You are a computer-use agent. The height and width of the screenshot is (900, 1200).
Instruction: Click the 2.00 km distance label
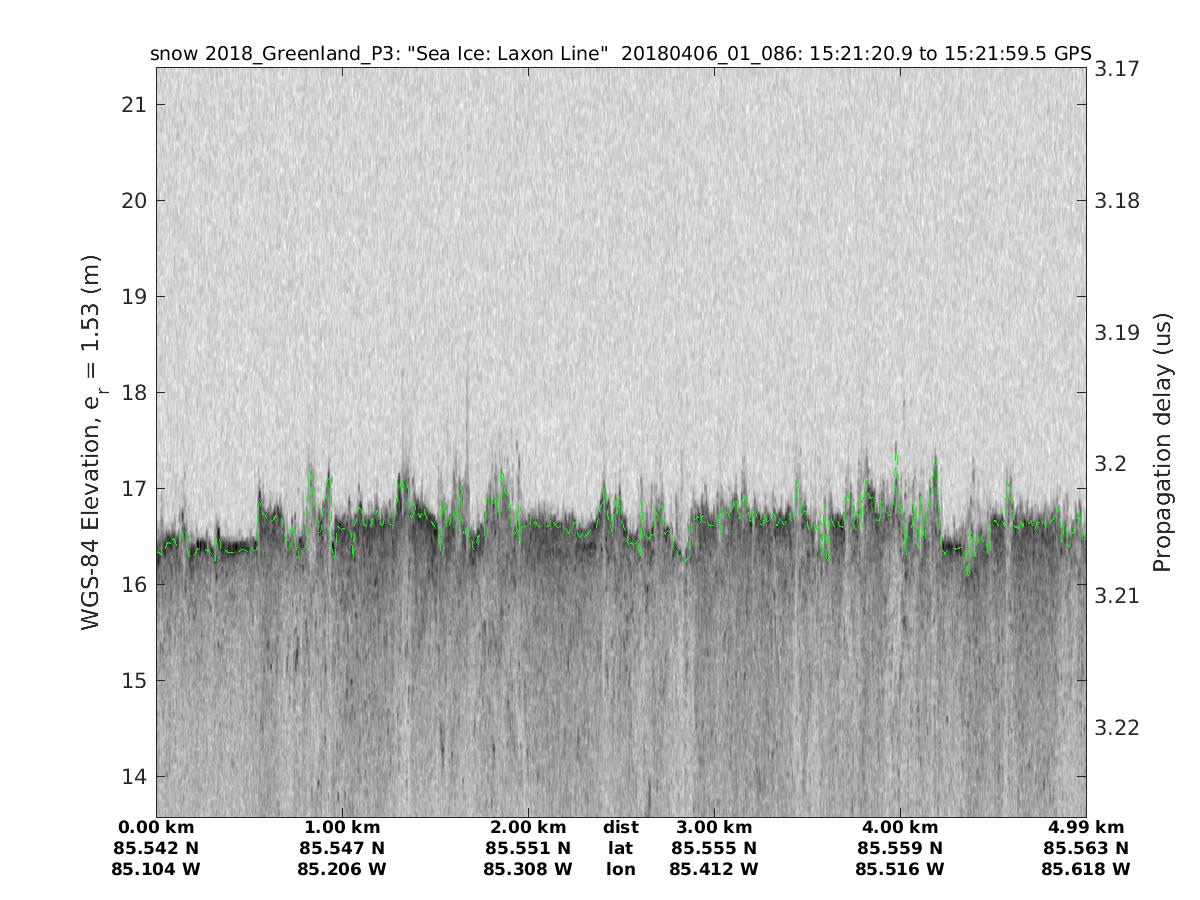click(x=528, y=828)
